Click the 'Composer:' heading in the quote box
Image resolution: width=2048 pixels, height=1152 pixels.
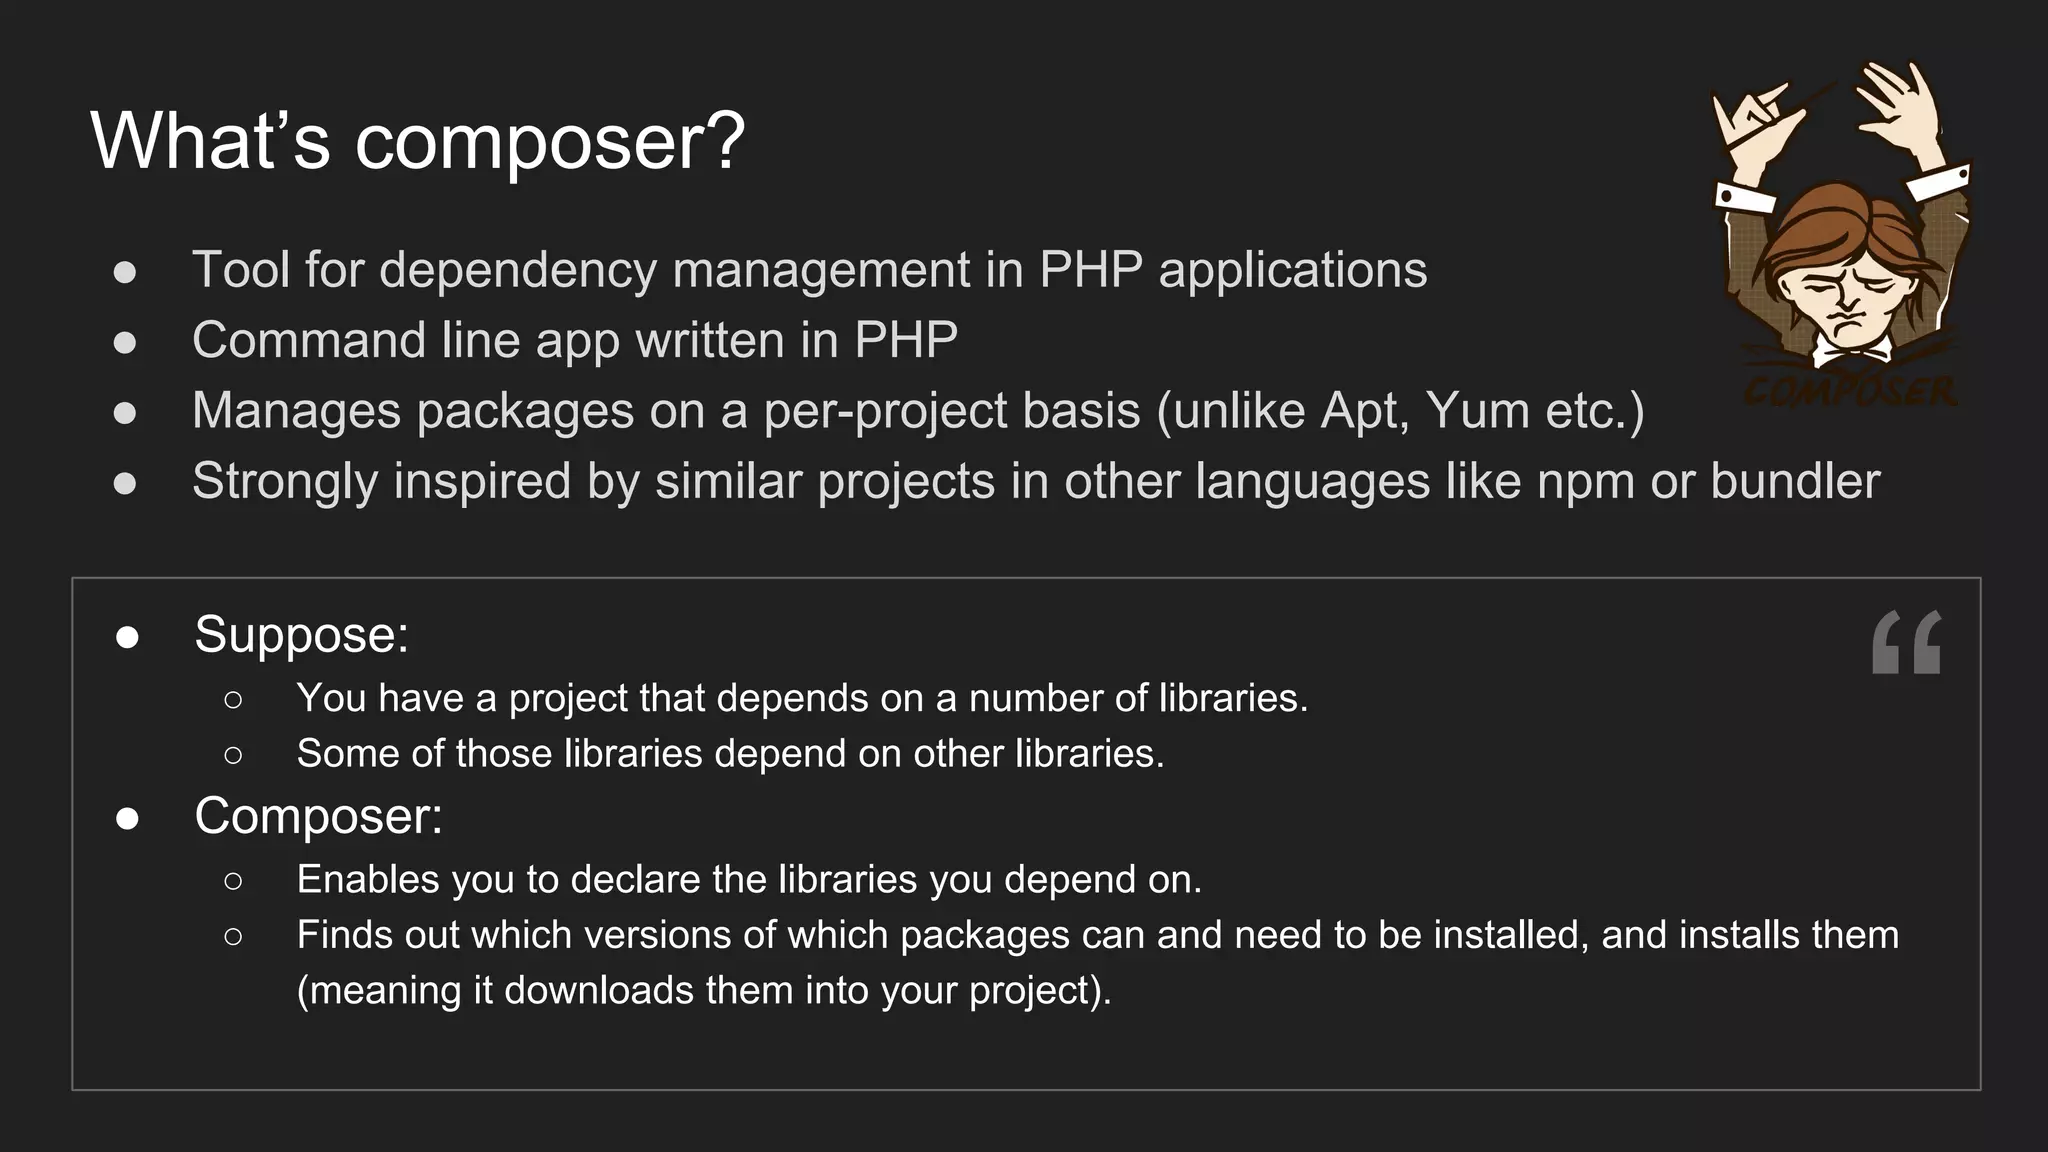pyautogui.click(x=319, y=816)
